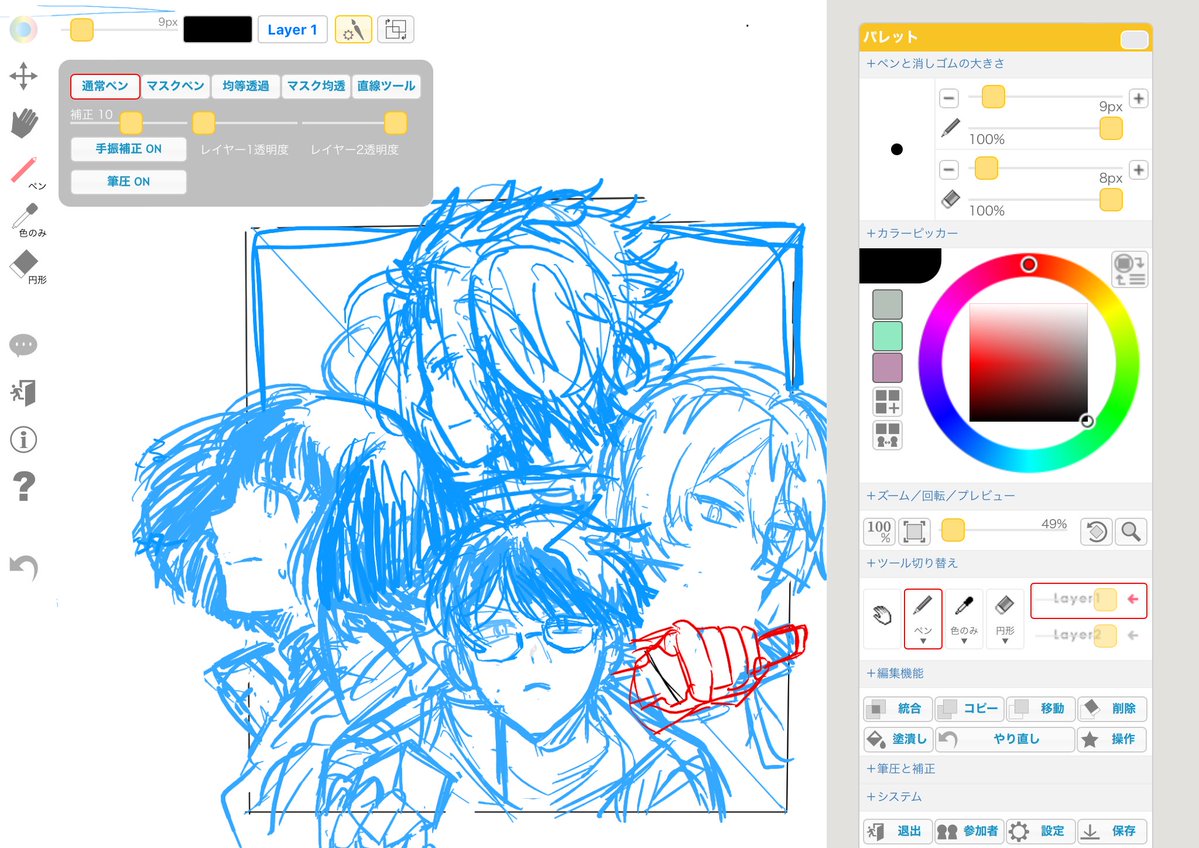
Task: Open the magnifier tool in the zoom section
Action: click(1130, 531)
